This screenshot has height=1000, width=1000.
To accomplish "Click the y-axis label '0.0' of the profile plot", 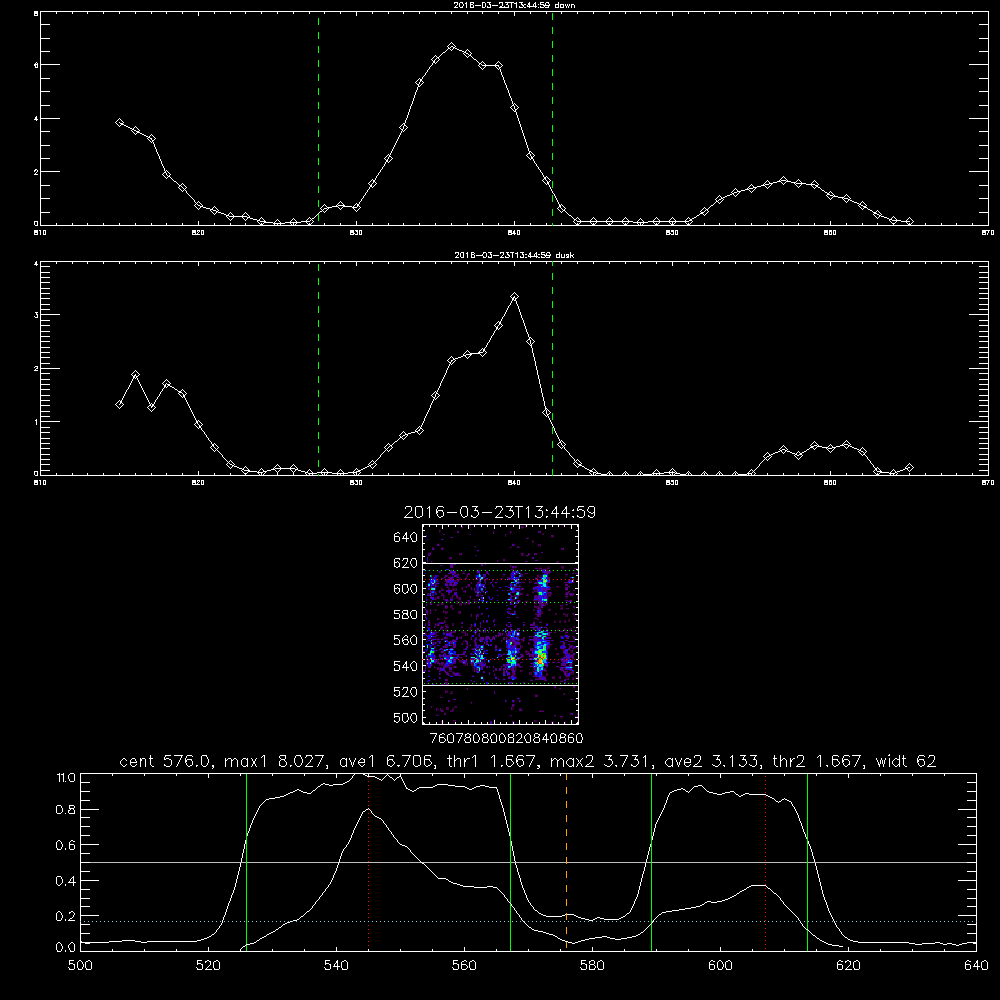I will [66, 947].
